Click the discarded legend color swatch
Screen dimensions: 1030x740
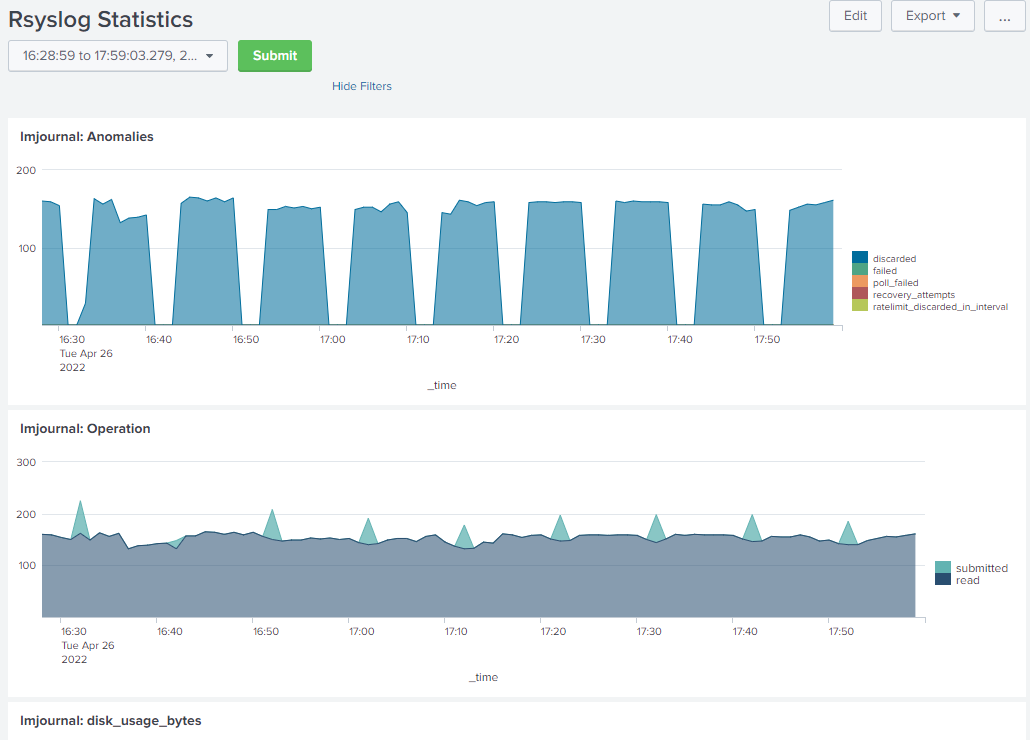tap(860, 257)
